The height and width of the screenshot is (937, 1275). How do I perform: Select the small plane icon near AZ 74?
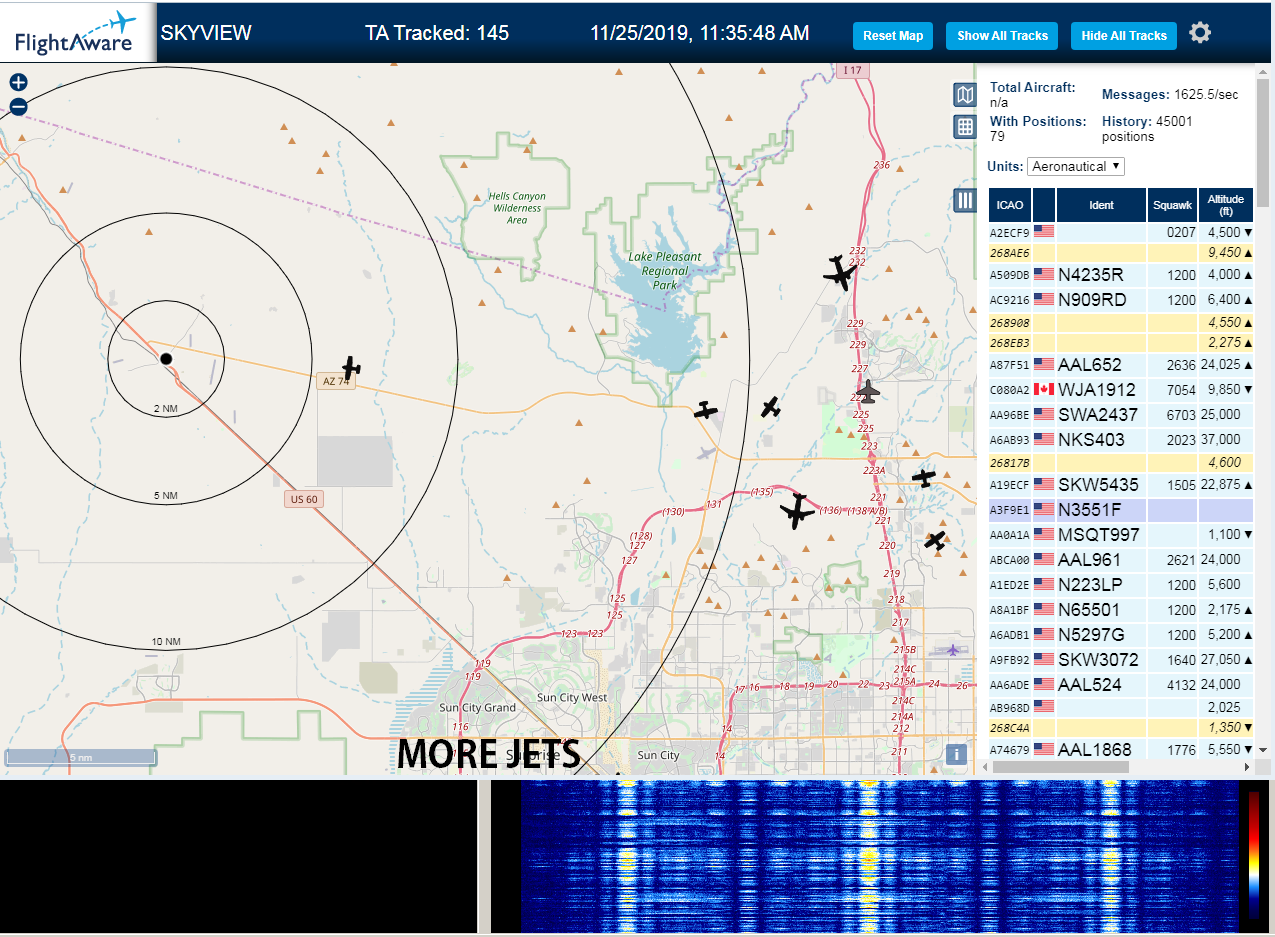[350, 367]
